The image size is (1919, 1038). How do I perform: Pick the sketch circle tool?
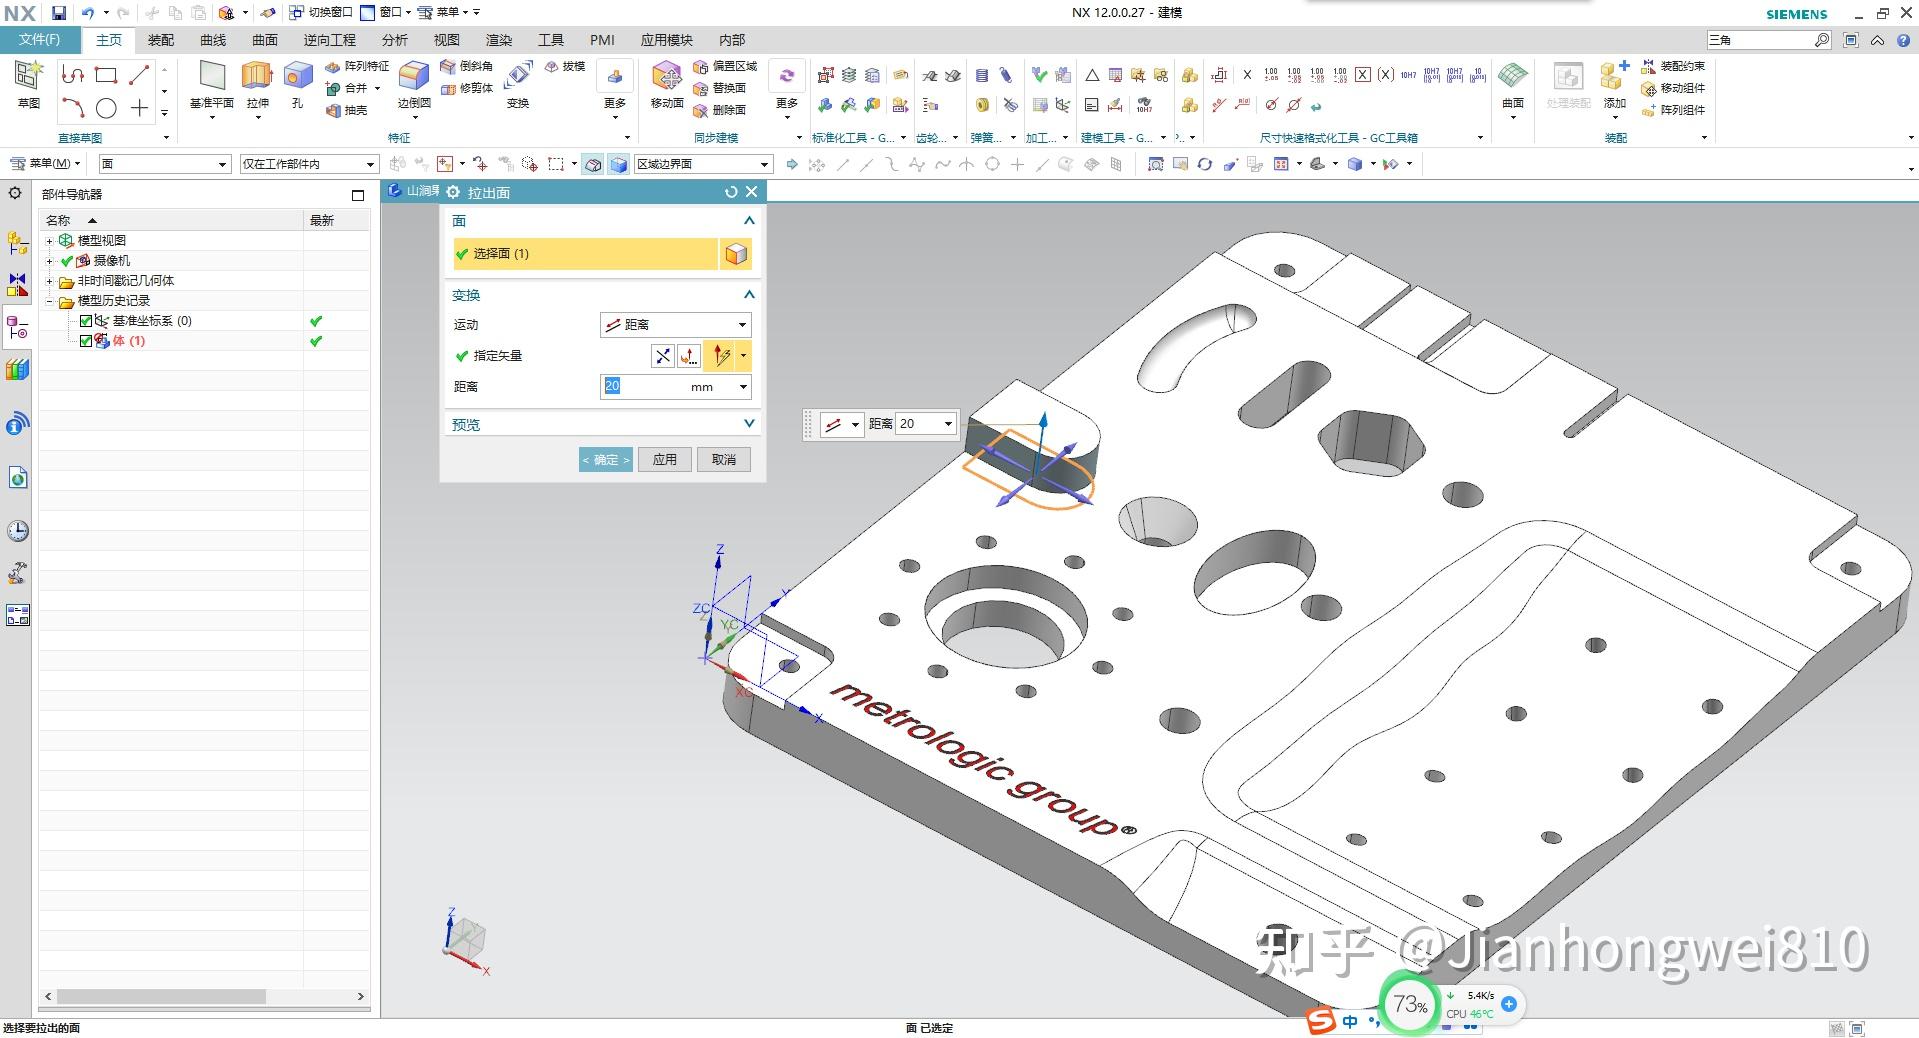[x=106, y=108]
